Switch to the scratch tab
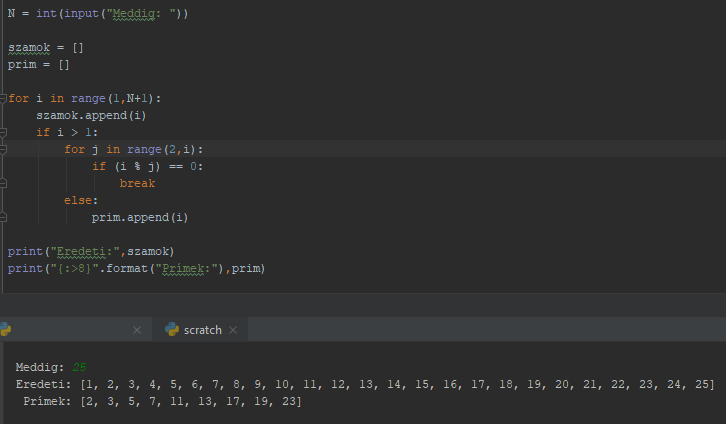The image size is (726, 424). pos(202,330)
